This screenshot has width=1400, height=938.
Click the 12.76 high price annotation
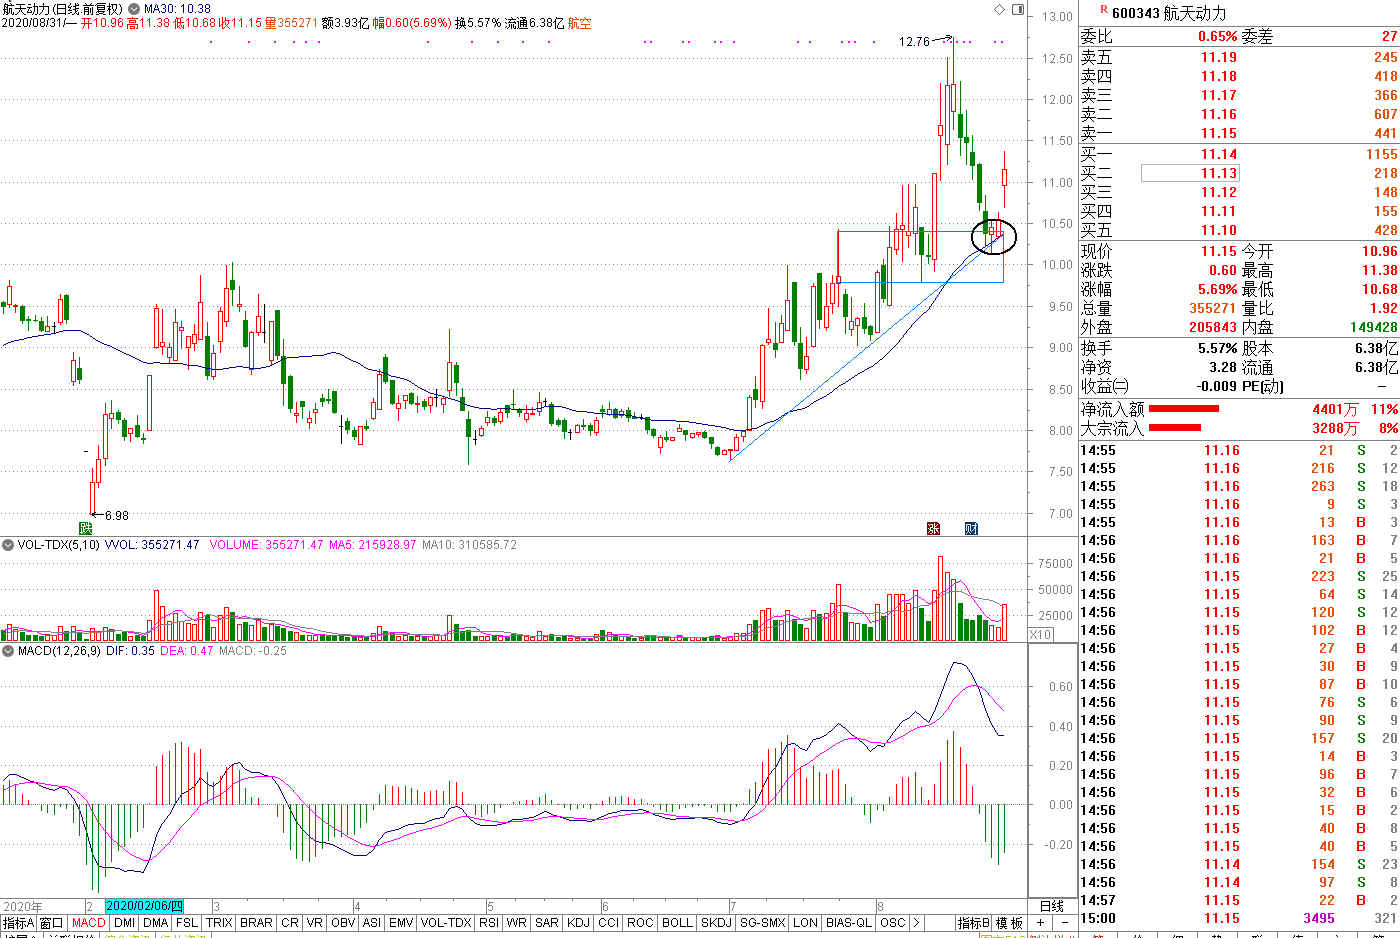click(914, 41)
